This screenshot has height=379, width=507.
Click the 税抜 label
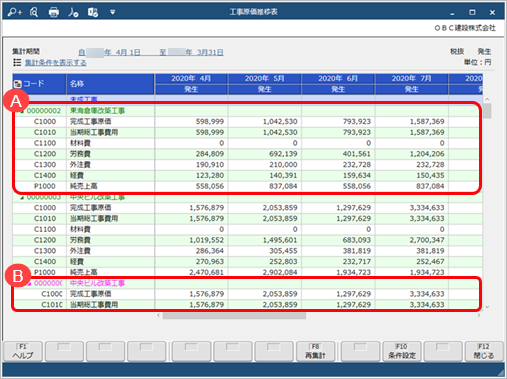tap(457, 51)
